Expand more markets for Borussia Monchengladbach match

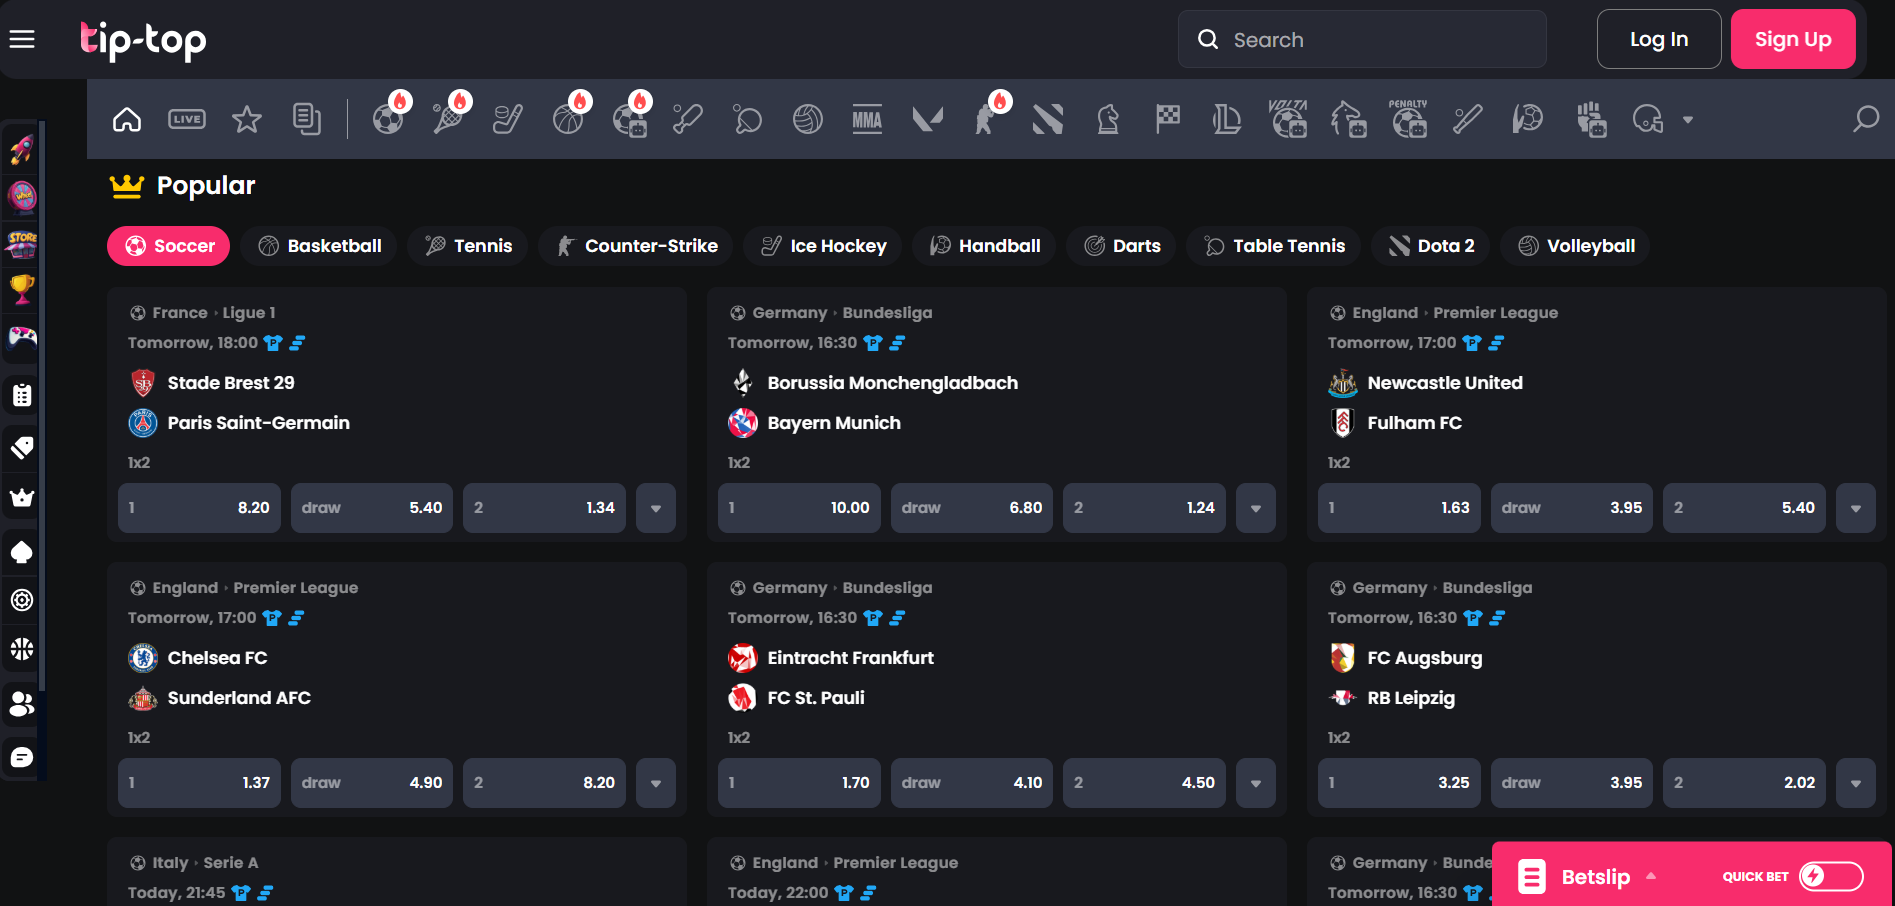(x=1256, y=508)
